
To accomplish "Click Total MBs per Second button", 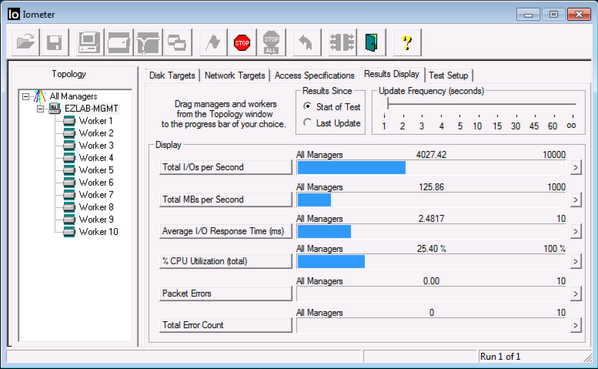I will click(225, 199).
